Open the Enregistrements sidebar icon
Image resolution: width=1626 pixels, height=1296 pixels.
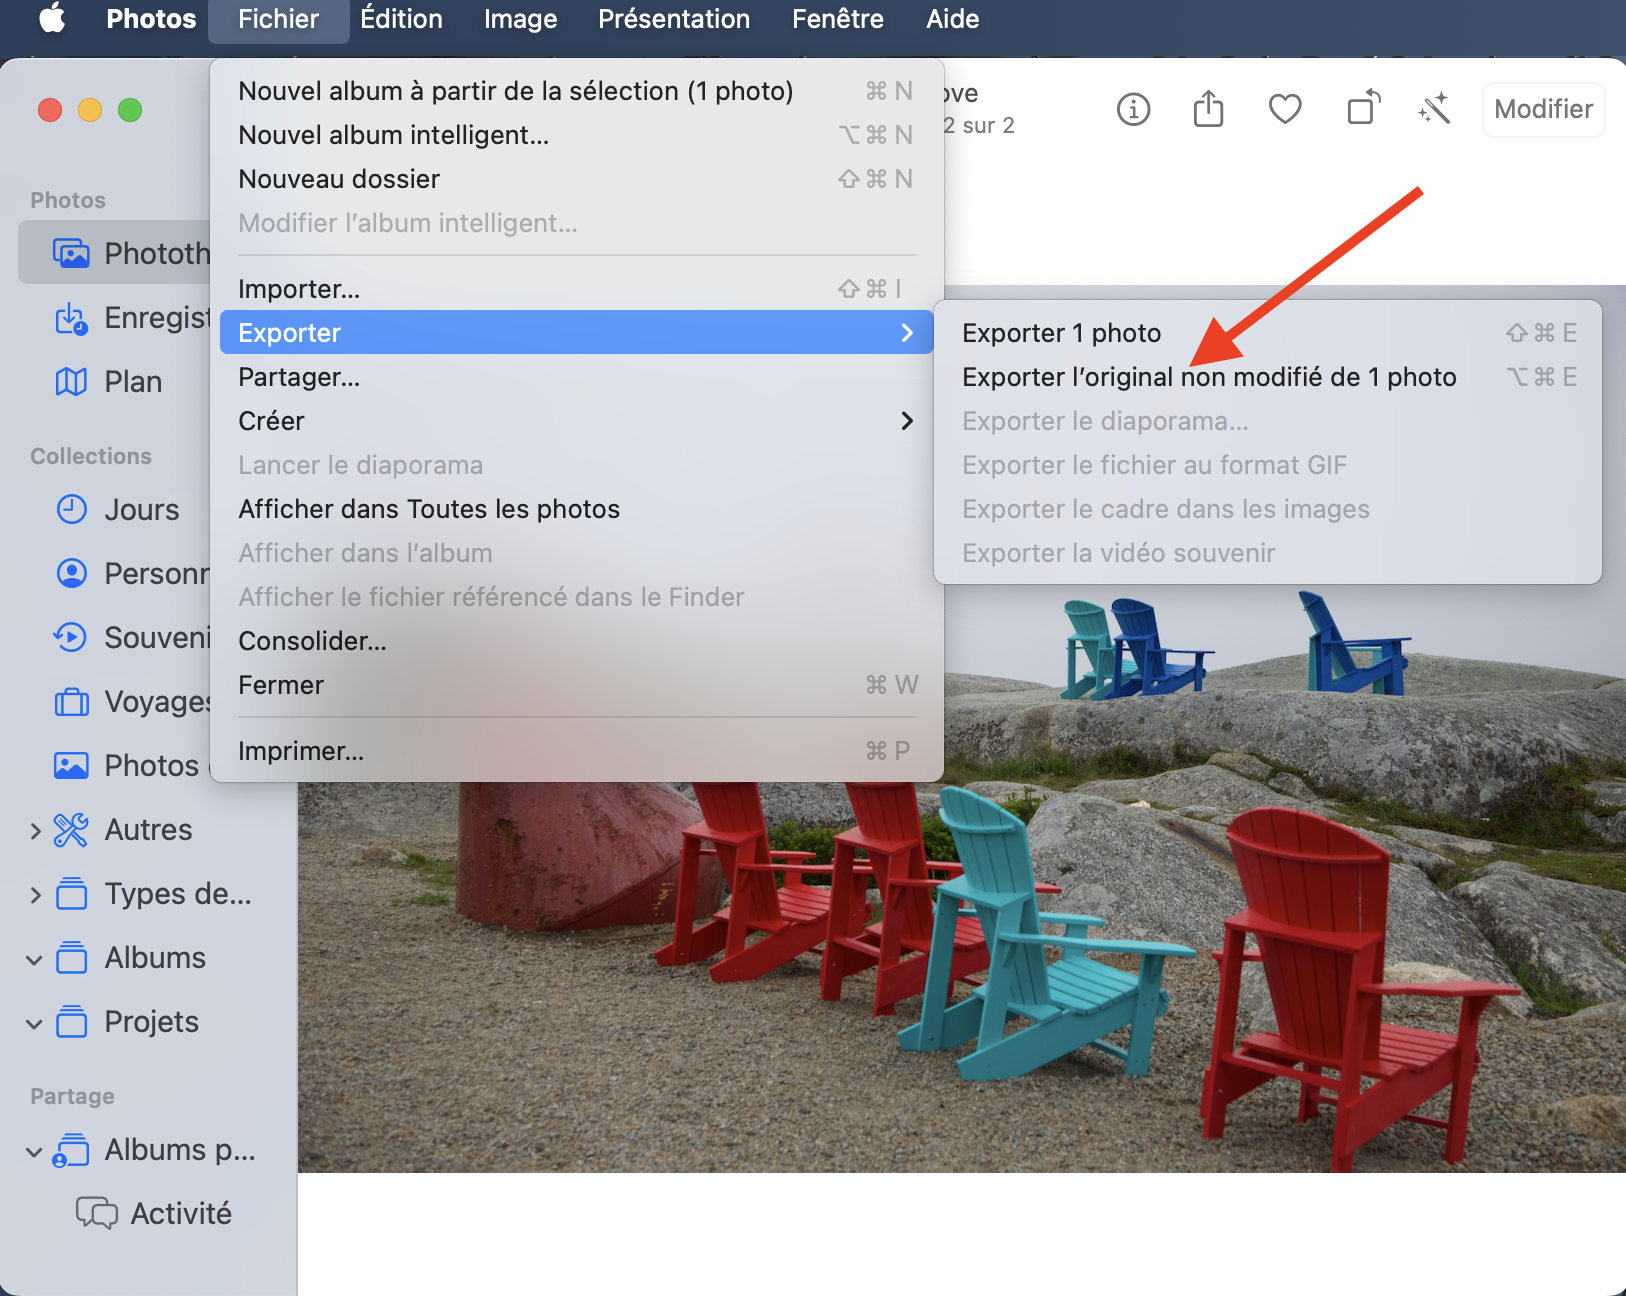[x=71, y=318]
